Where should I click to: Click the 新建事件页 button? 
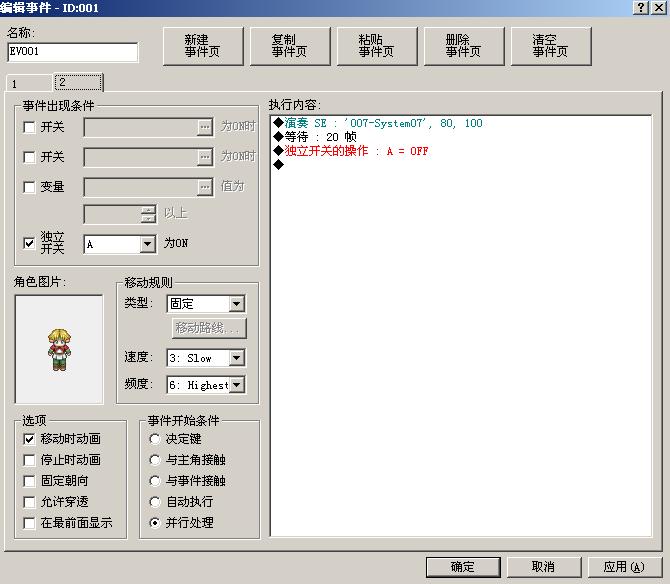point(203,46)
